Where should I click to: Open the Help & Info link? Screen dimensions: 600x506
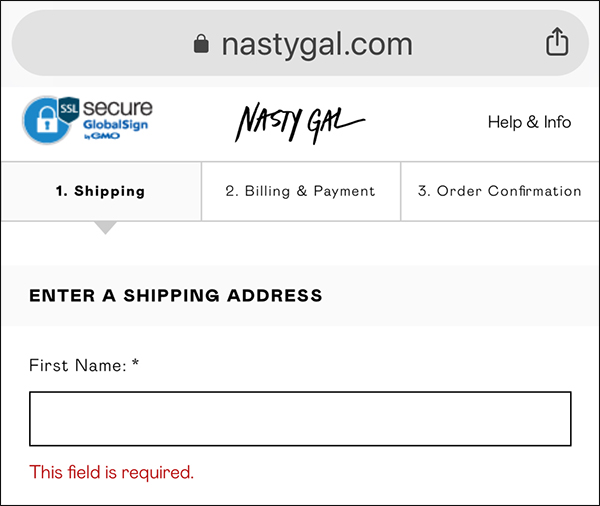coord(529,122)
